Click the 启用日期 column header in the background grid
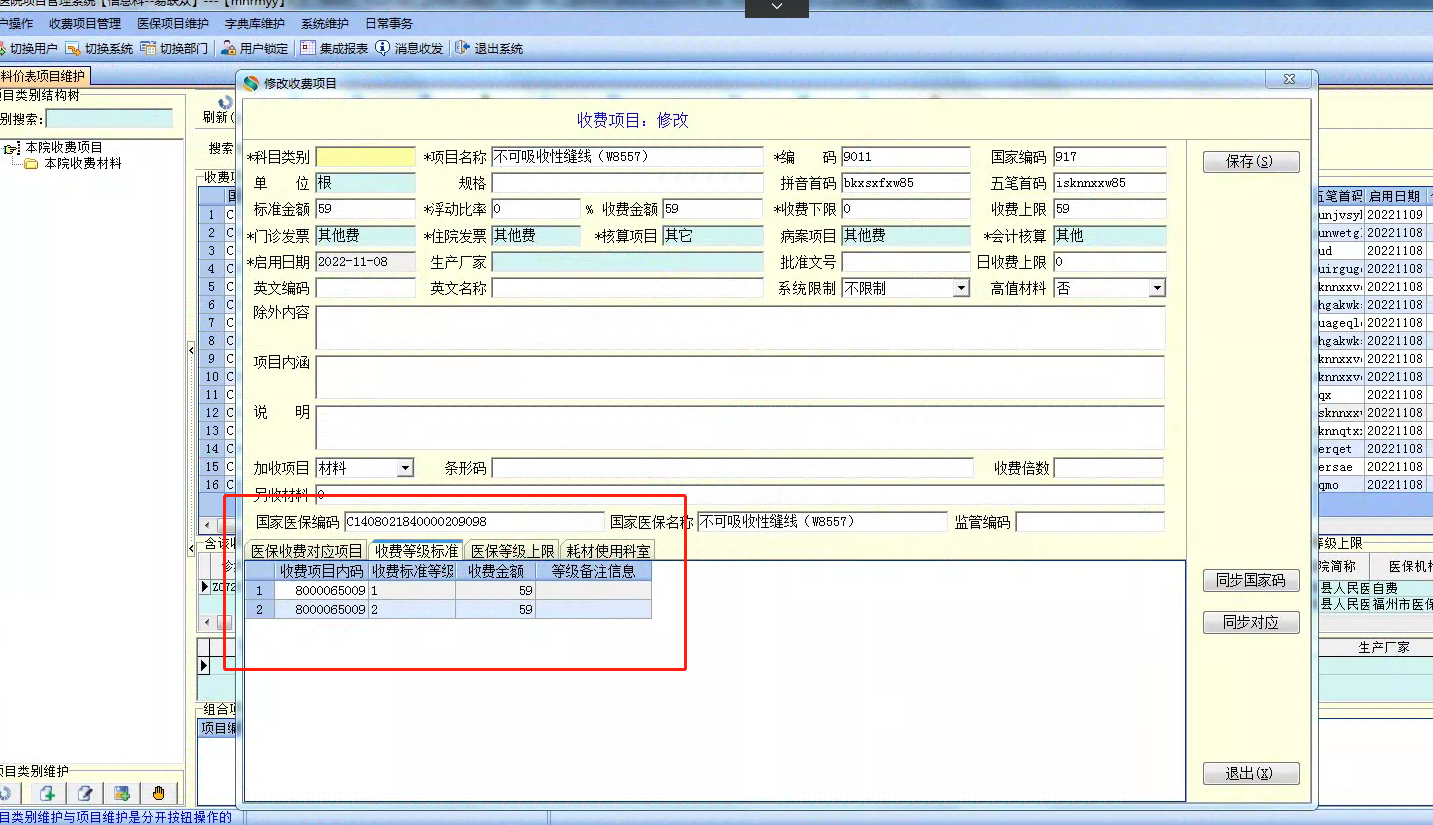The width and height of the screenshot is (1433, 825). 1395,196
